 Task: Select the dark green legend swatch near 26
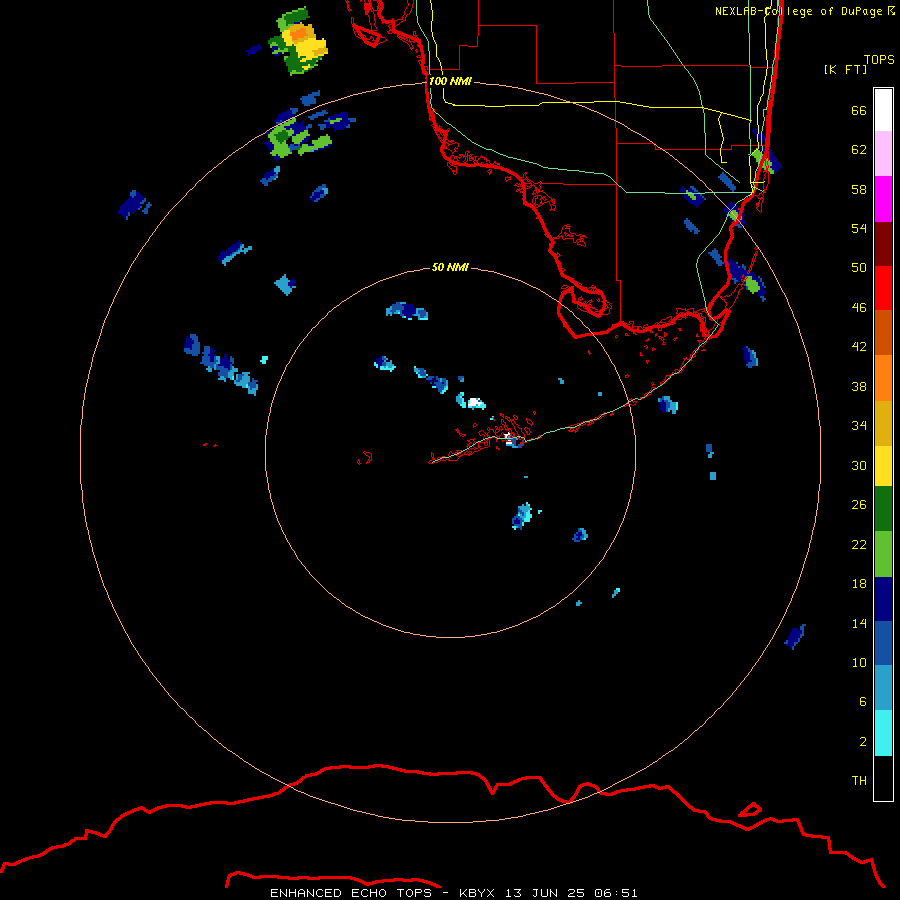[x=883, y=509]
